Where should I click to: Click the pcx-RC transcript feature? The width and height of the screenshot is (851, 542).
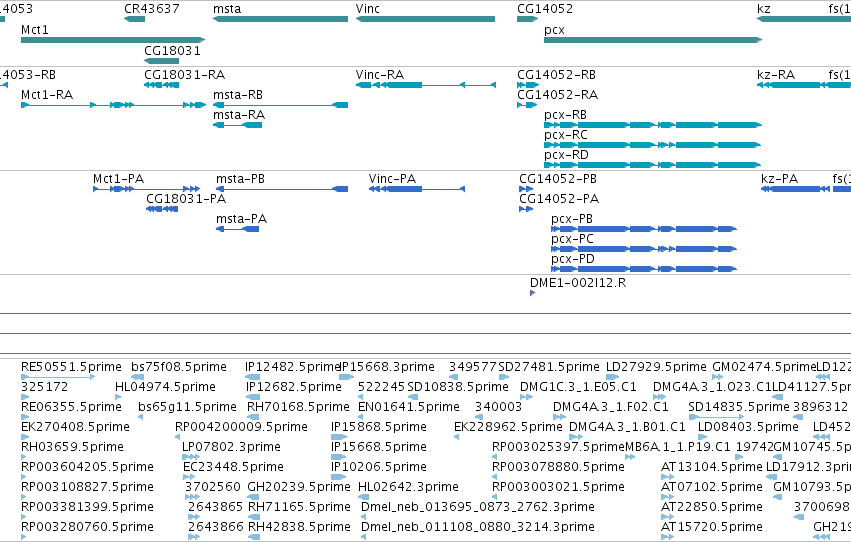click(653, 145)
